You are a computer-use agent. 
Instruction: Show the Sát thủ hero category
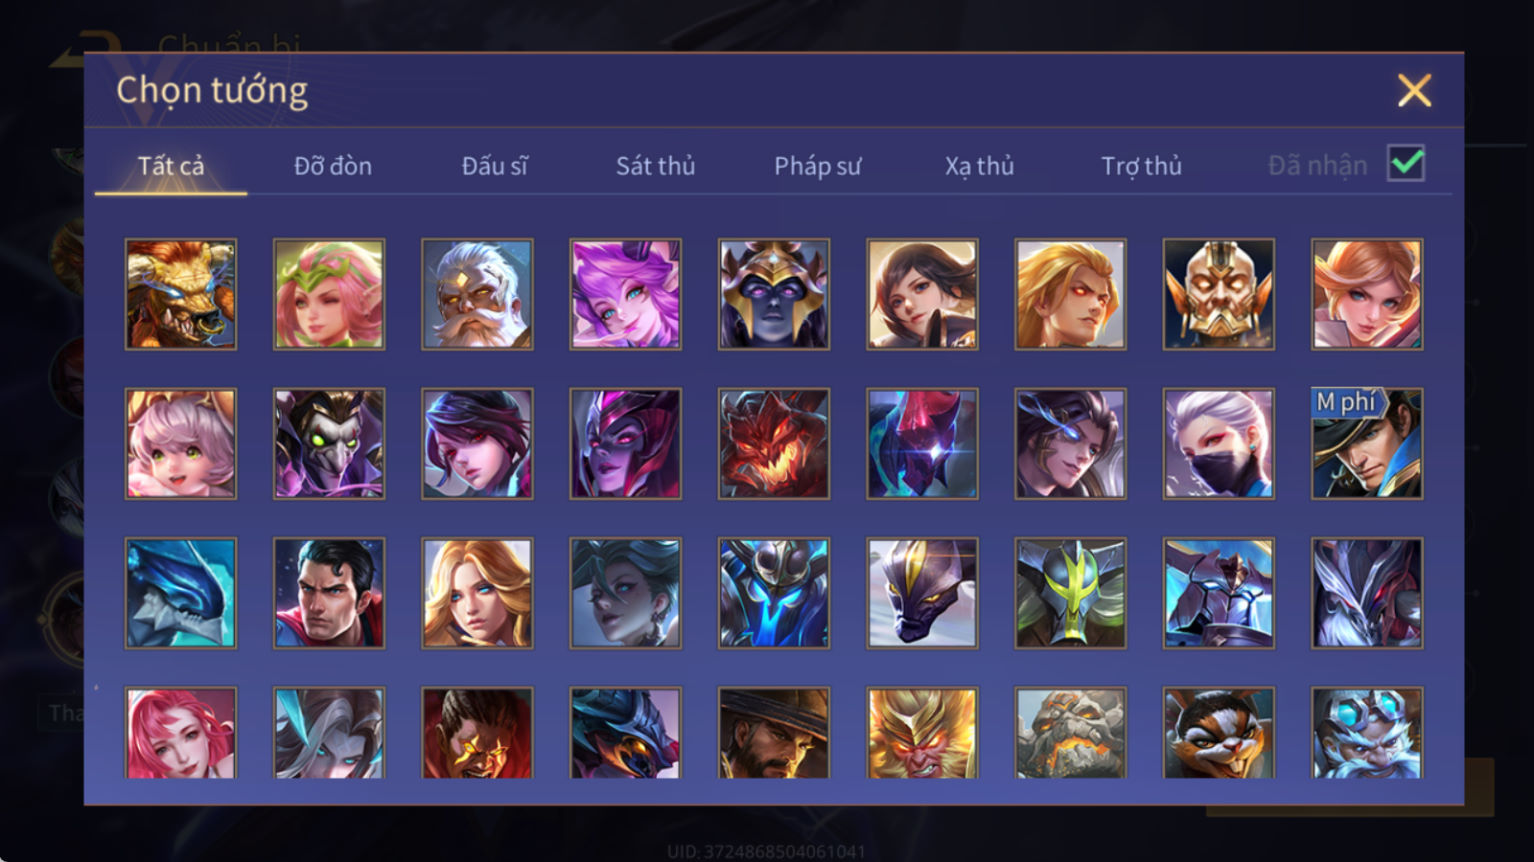point(655,166)
